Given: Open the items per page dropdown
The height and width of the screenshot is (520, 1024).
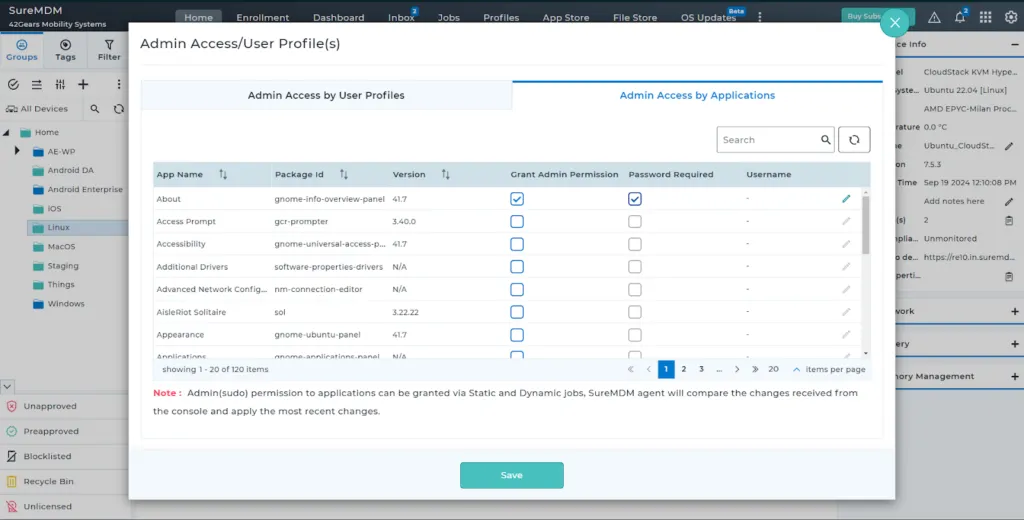Looking at the screenshot, I should tap(796, 369).
